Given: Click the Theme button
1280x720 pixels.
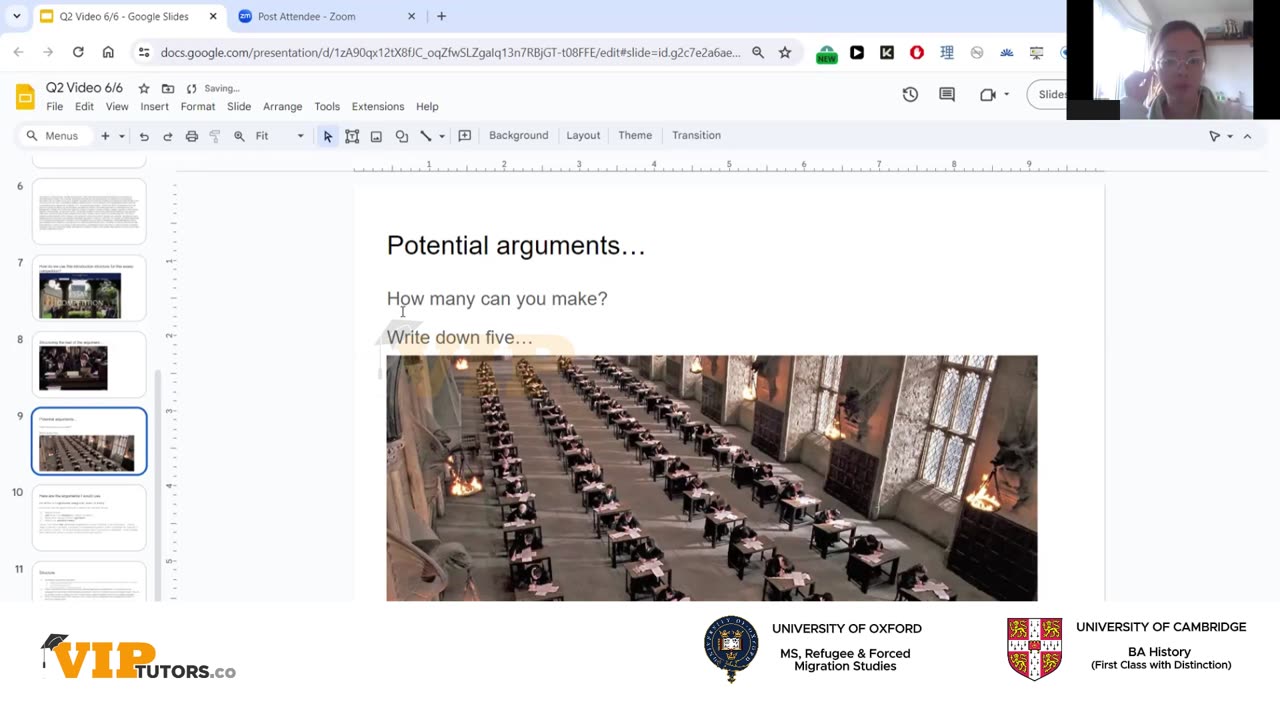Looking at the screenshot, I should pos(635,136).
